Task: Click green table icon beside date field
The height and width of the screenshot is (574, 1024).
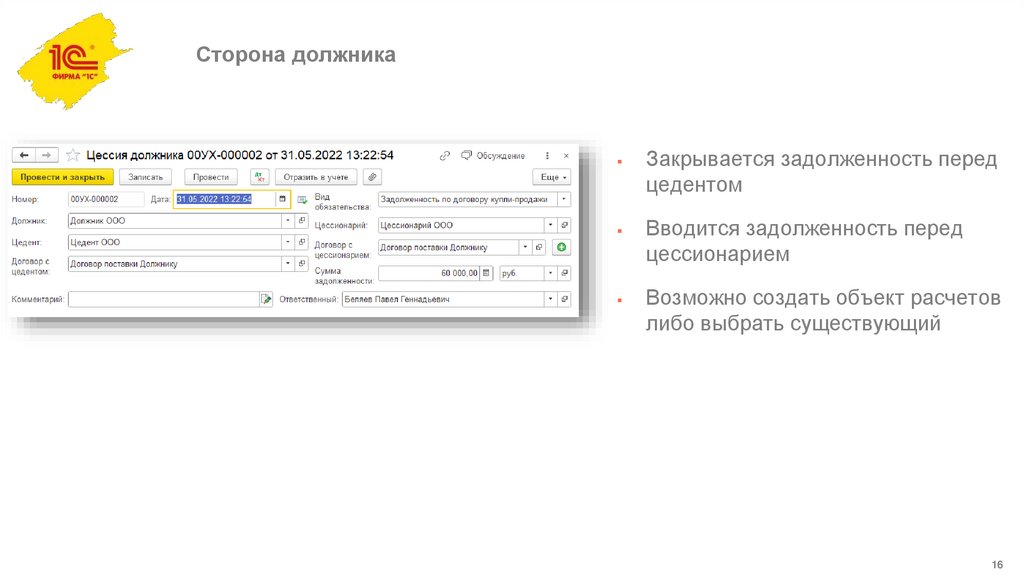Action: (x=302, y=200)
